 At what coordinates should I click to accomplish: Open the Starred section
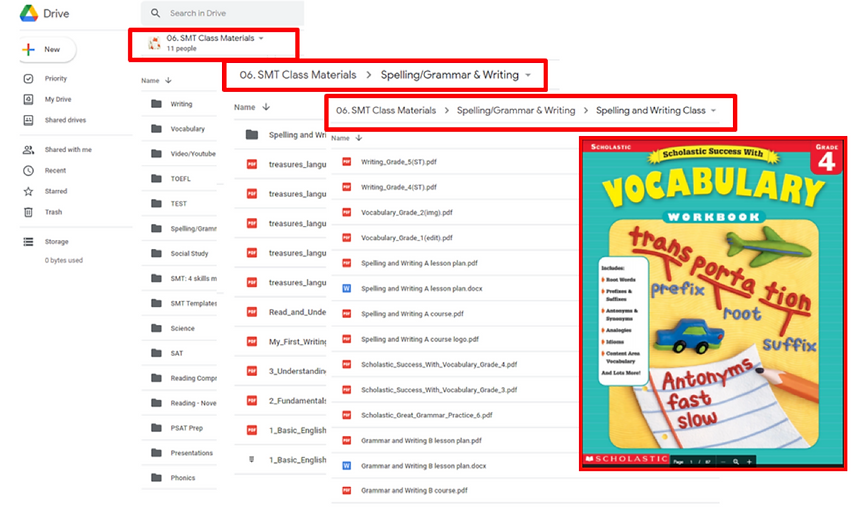[x=56, y=192]
